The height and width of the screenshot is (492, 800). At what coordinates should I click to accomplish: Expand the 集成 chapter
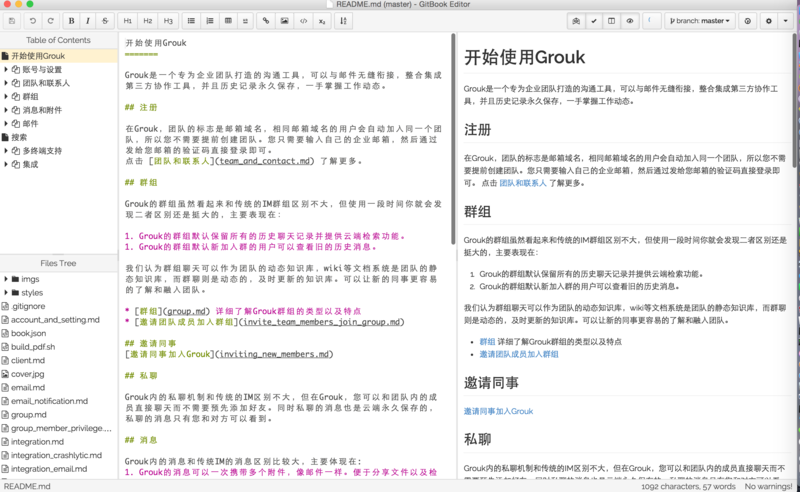coord(6,164)
